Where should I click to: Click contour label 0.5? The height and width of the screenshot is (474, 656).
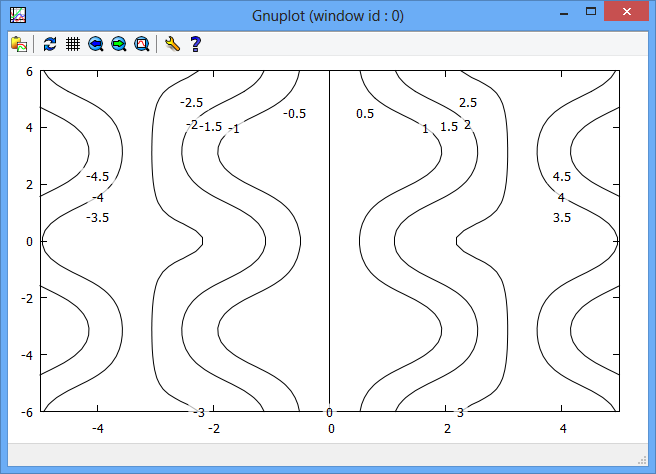(365, 114)
